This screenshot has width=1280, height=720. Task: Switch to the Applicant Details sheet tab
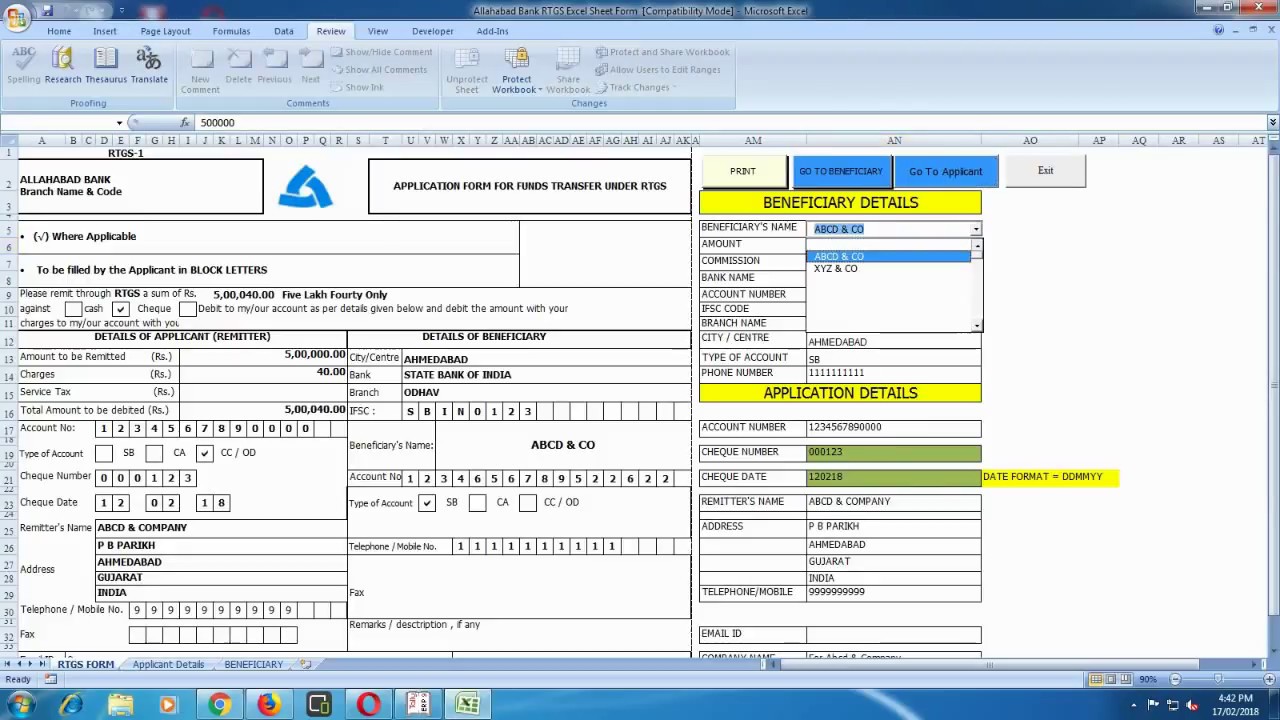pos(168,664)
